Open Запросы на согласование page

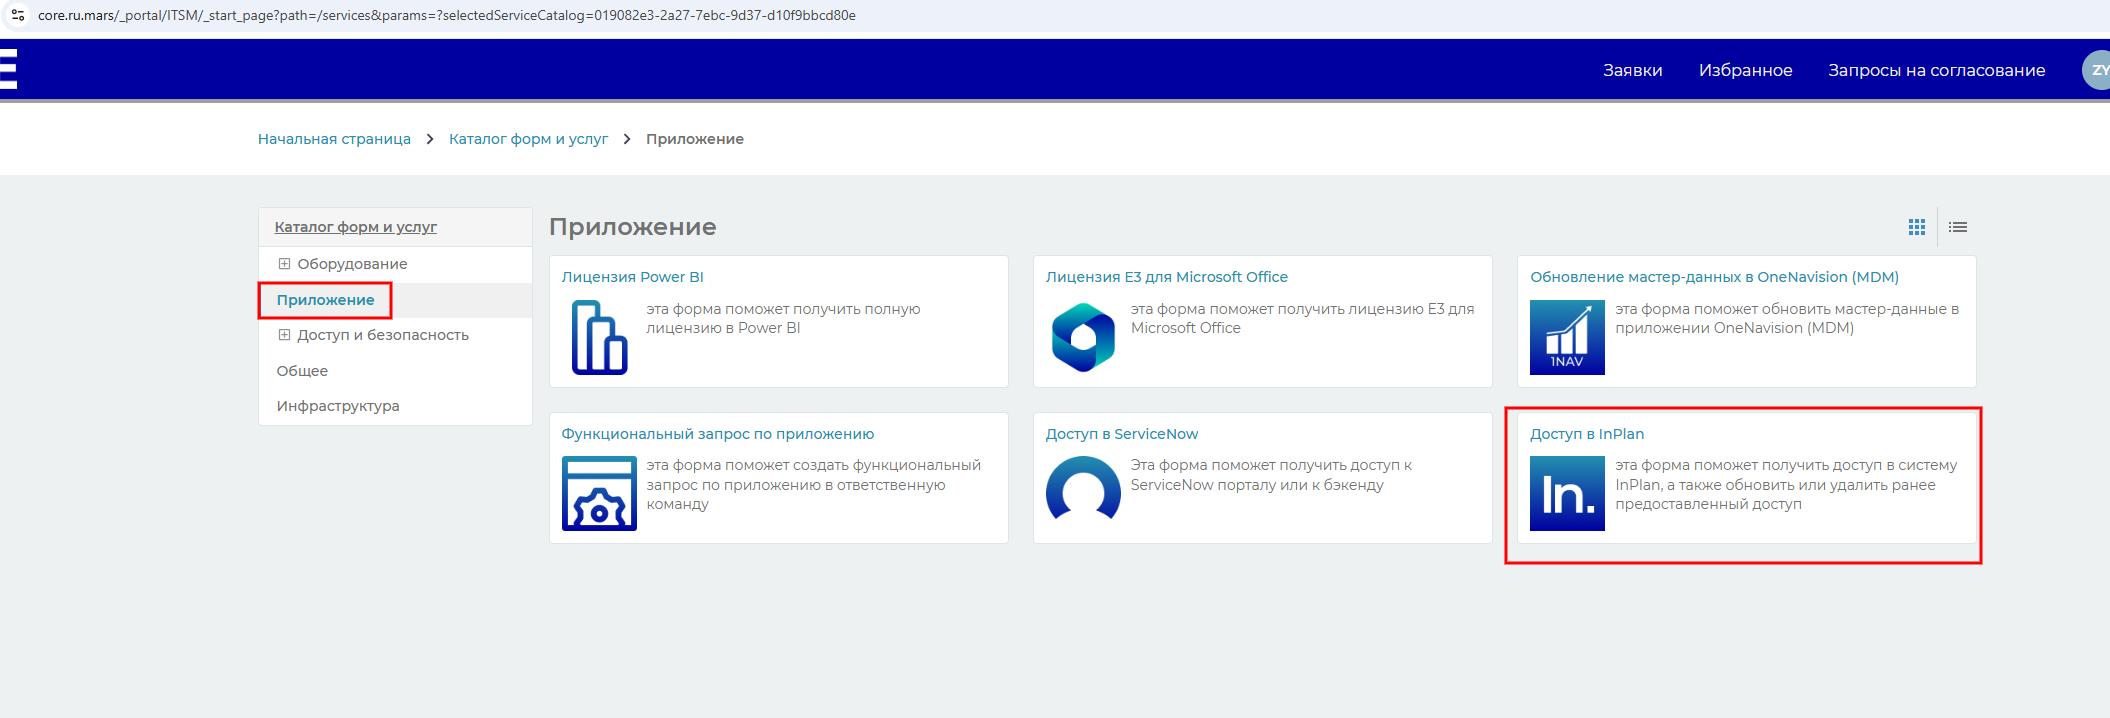click(1936, 70)
